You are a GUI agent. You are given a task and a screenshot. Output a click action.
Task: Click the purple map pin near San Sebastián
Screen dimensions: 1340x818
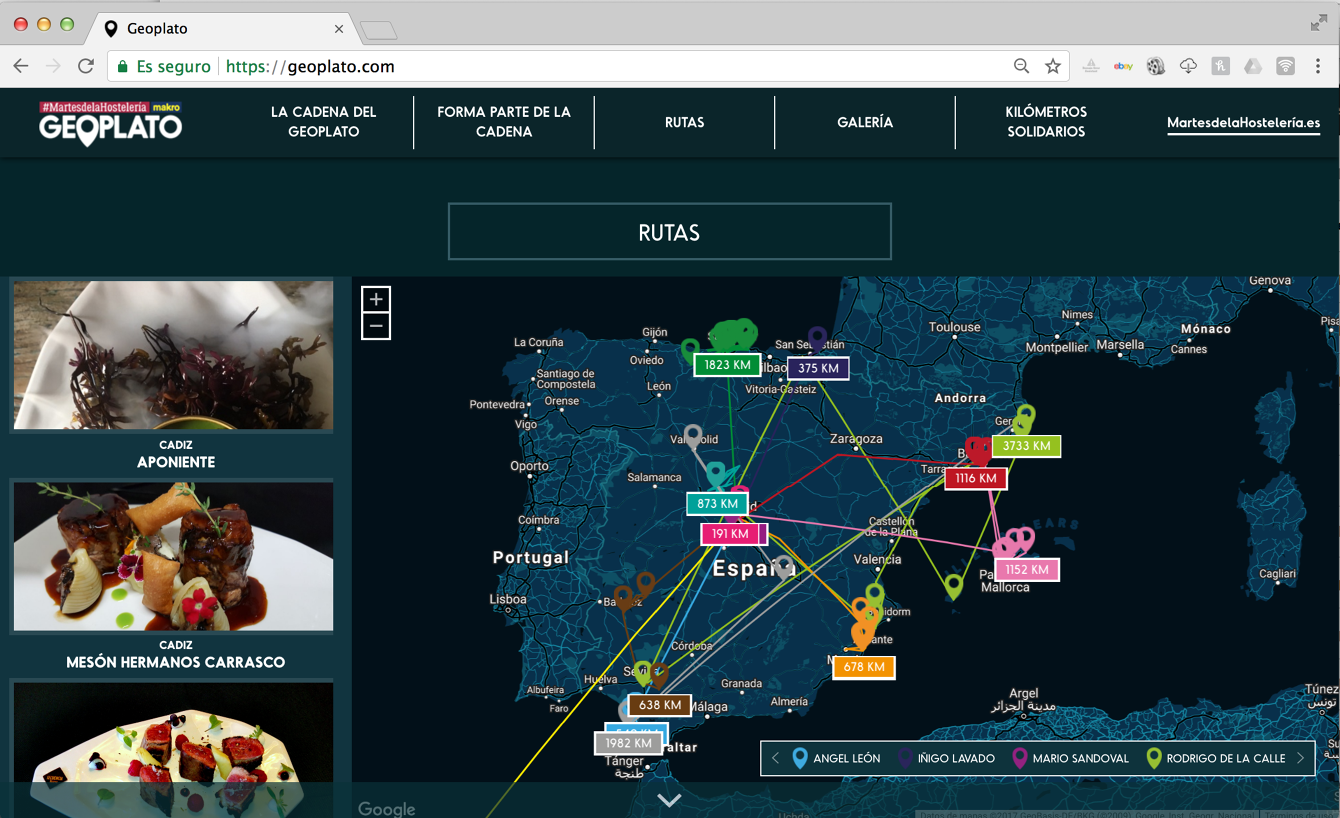coord(818,339)
